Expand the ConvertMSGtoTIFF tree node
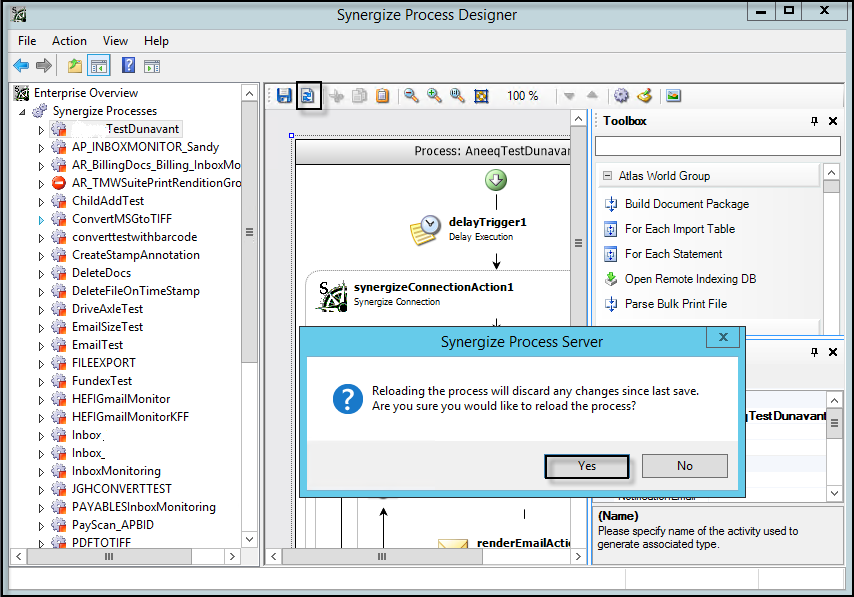Image resolution: width=854 pixels, height=597 pixels. coord(41,220)
